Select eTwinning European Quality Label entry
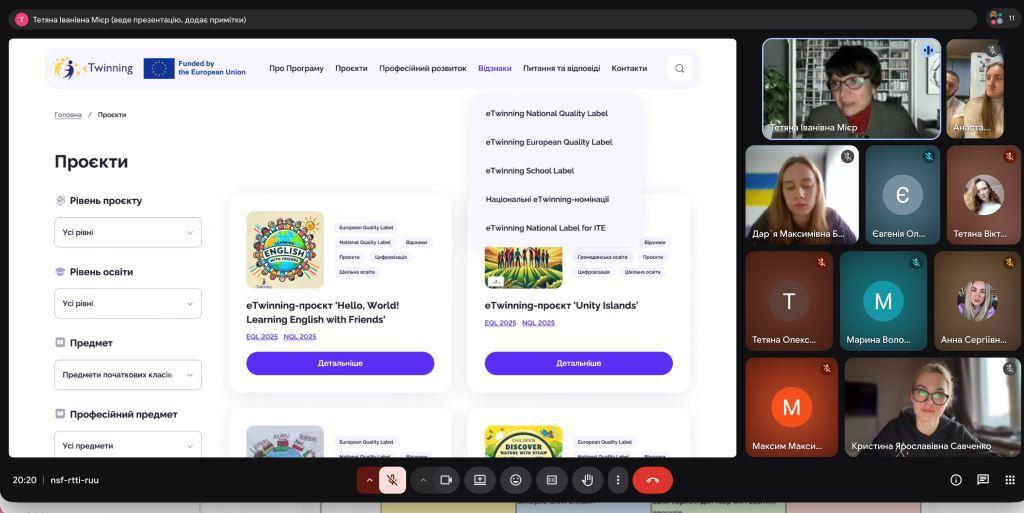 coord(549,142)
